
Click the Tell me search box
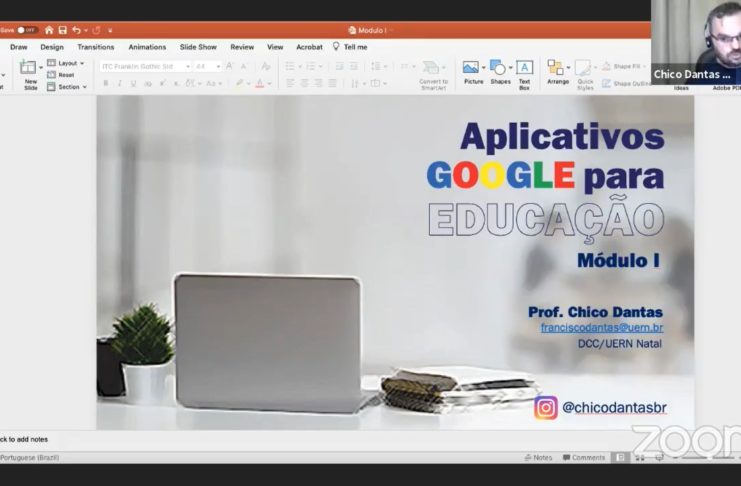pyautogui.click(x=350, y=47)
